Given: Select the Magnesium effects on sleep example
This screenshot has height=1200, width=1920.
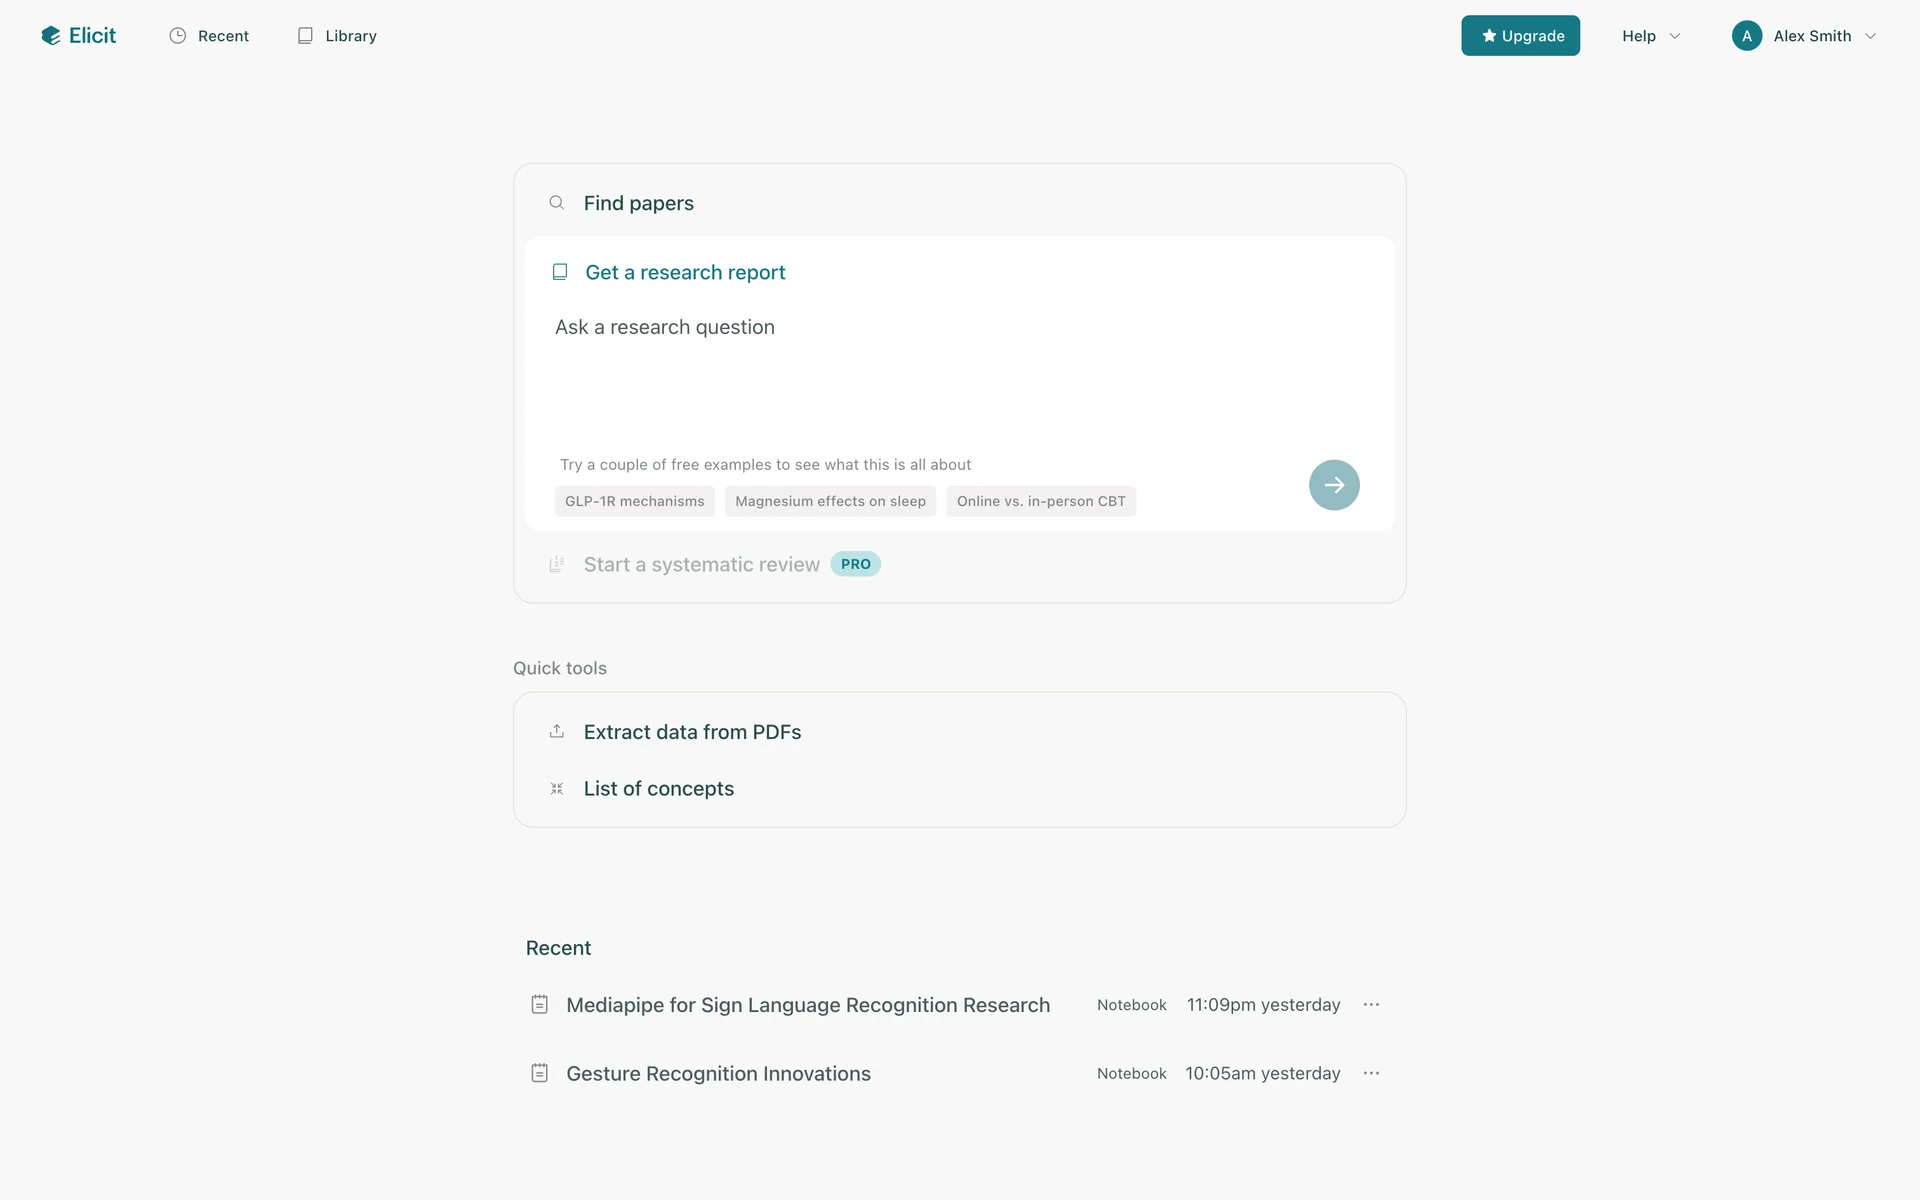Looking at the screenshot, I should tap(830, 501).
